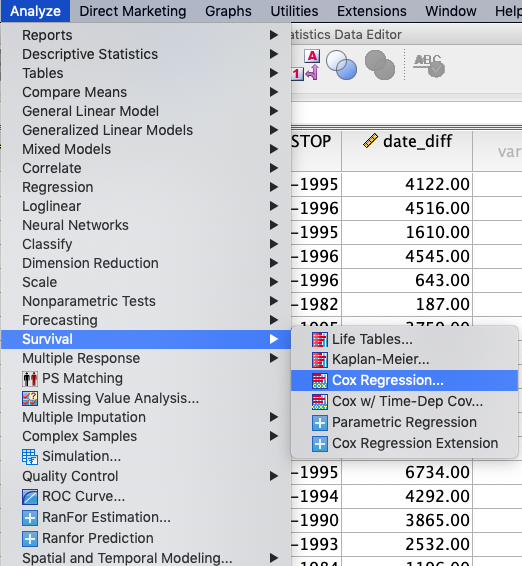Expand the Regression submenu arrow

click(274, 187)
